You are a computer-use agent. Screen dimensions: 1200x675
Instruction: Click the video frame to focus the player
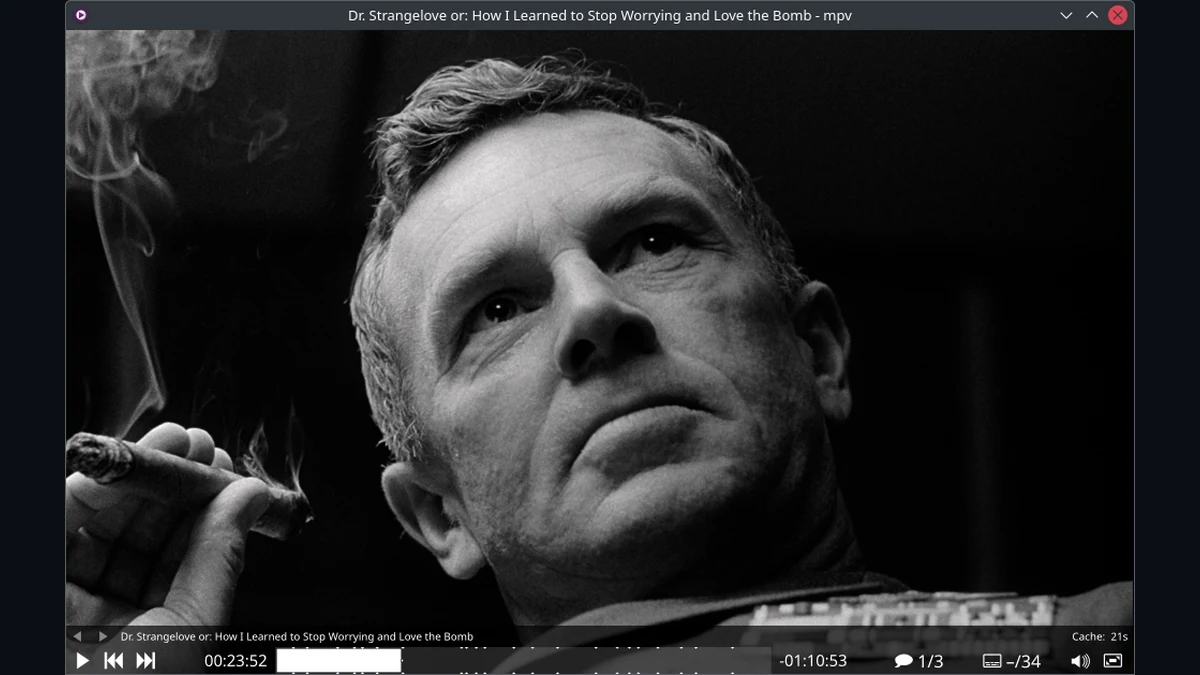point(600,328)
